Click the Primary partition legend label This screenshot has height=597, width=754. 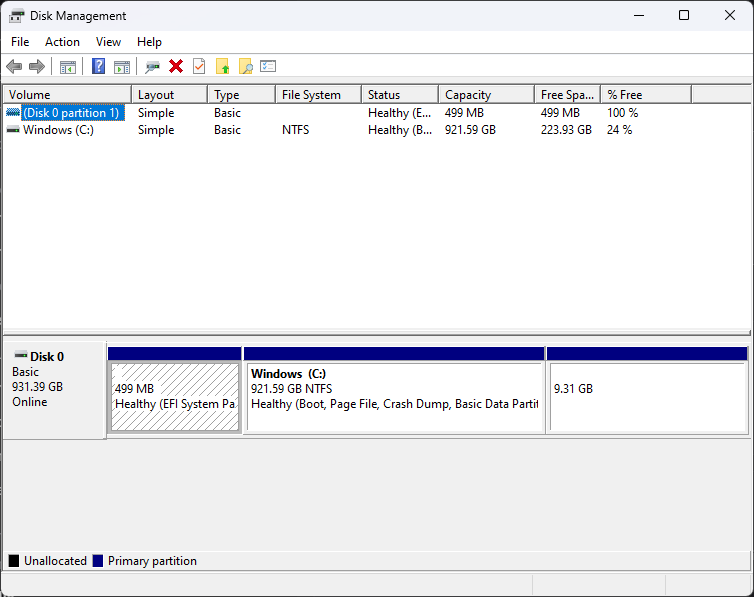pyautogui.click(x=152, y=561)
